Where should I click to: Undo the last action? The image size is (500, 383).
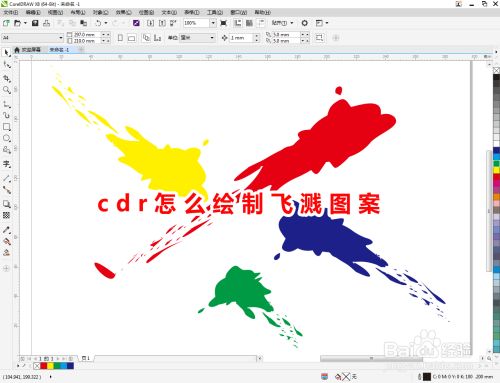point(98,23)
